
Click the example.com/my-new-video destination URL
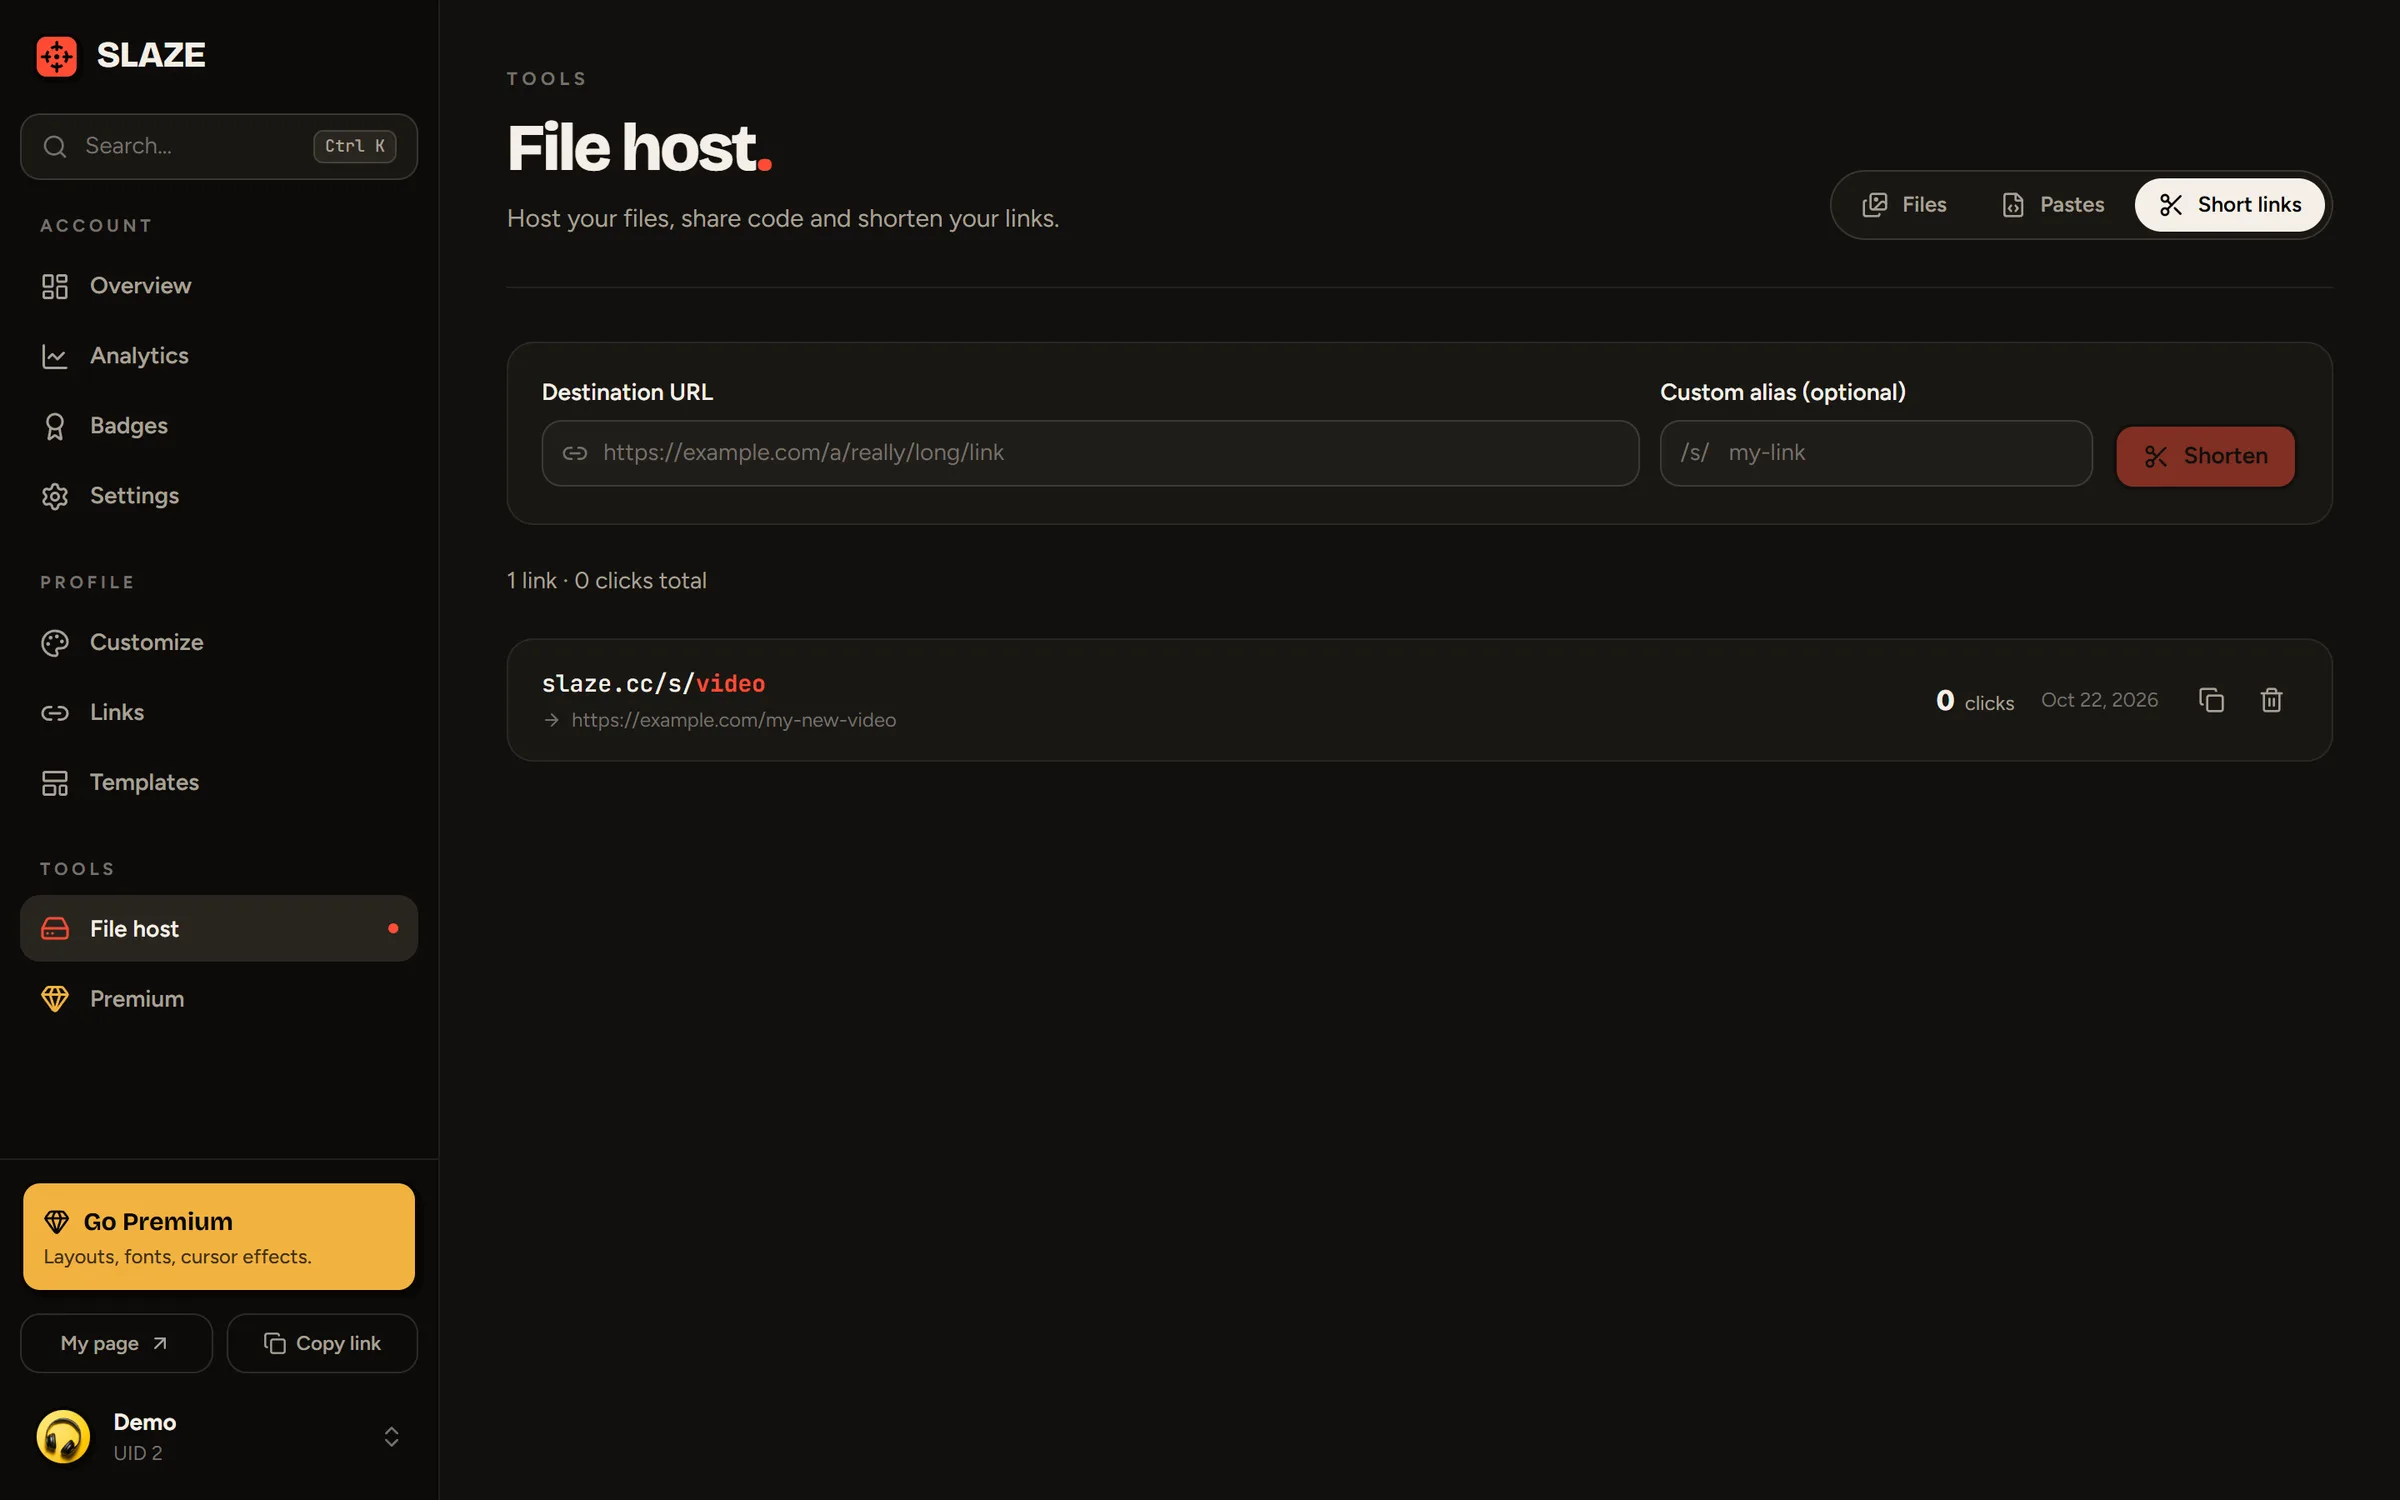coord(733,720)
